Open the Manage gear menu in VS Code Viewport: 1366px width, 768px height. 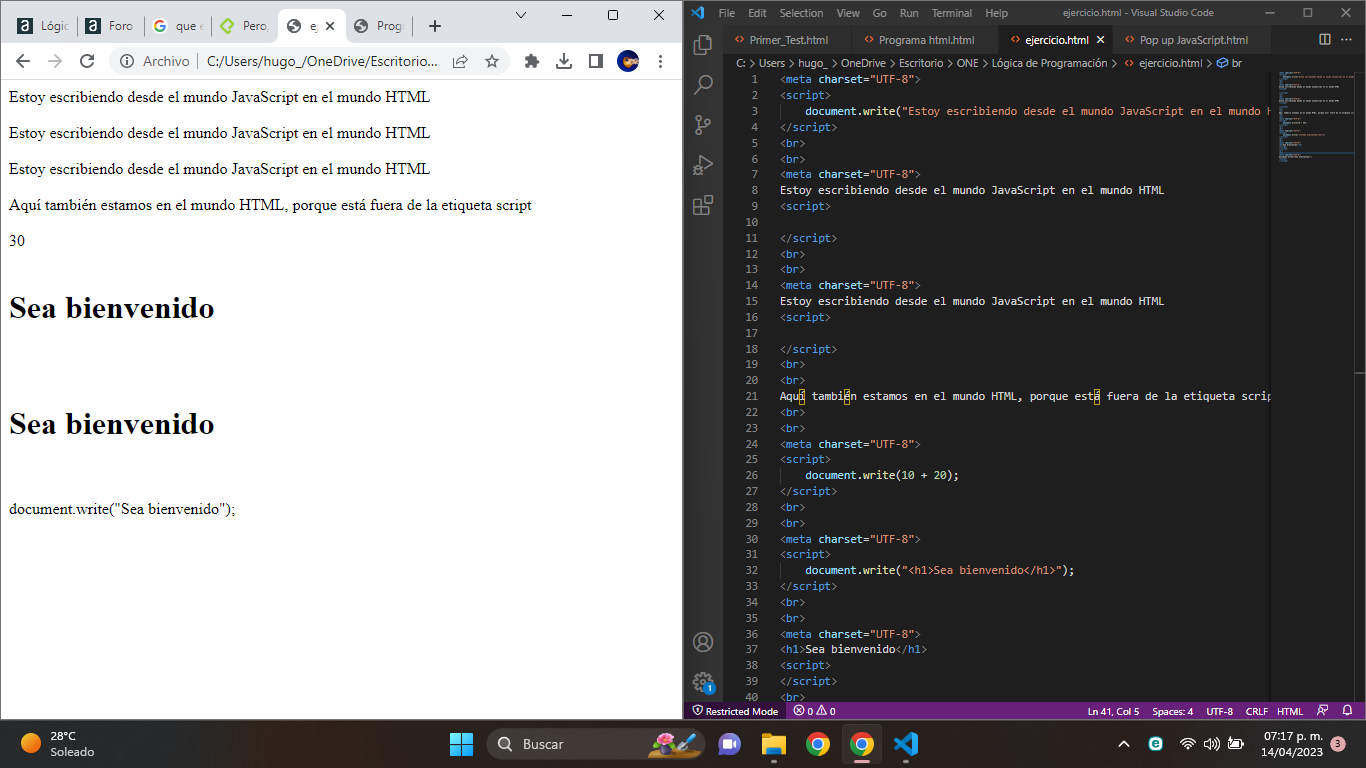[x=703, y=682]
